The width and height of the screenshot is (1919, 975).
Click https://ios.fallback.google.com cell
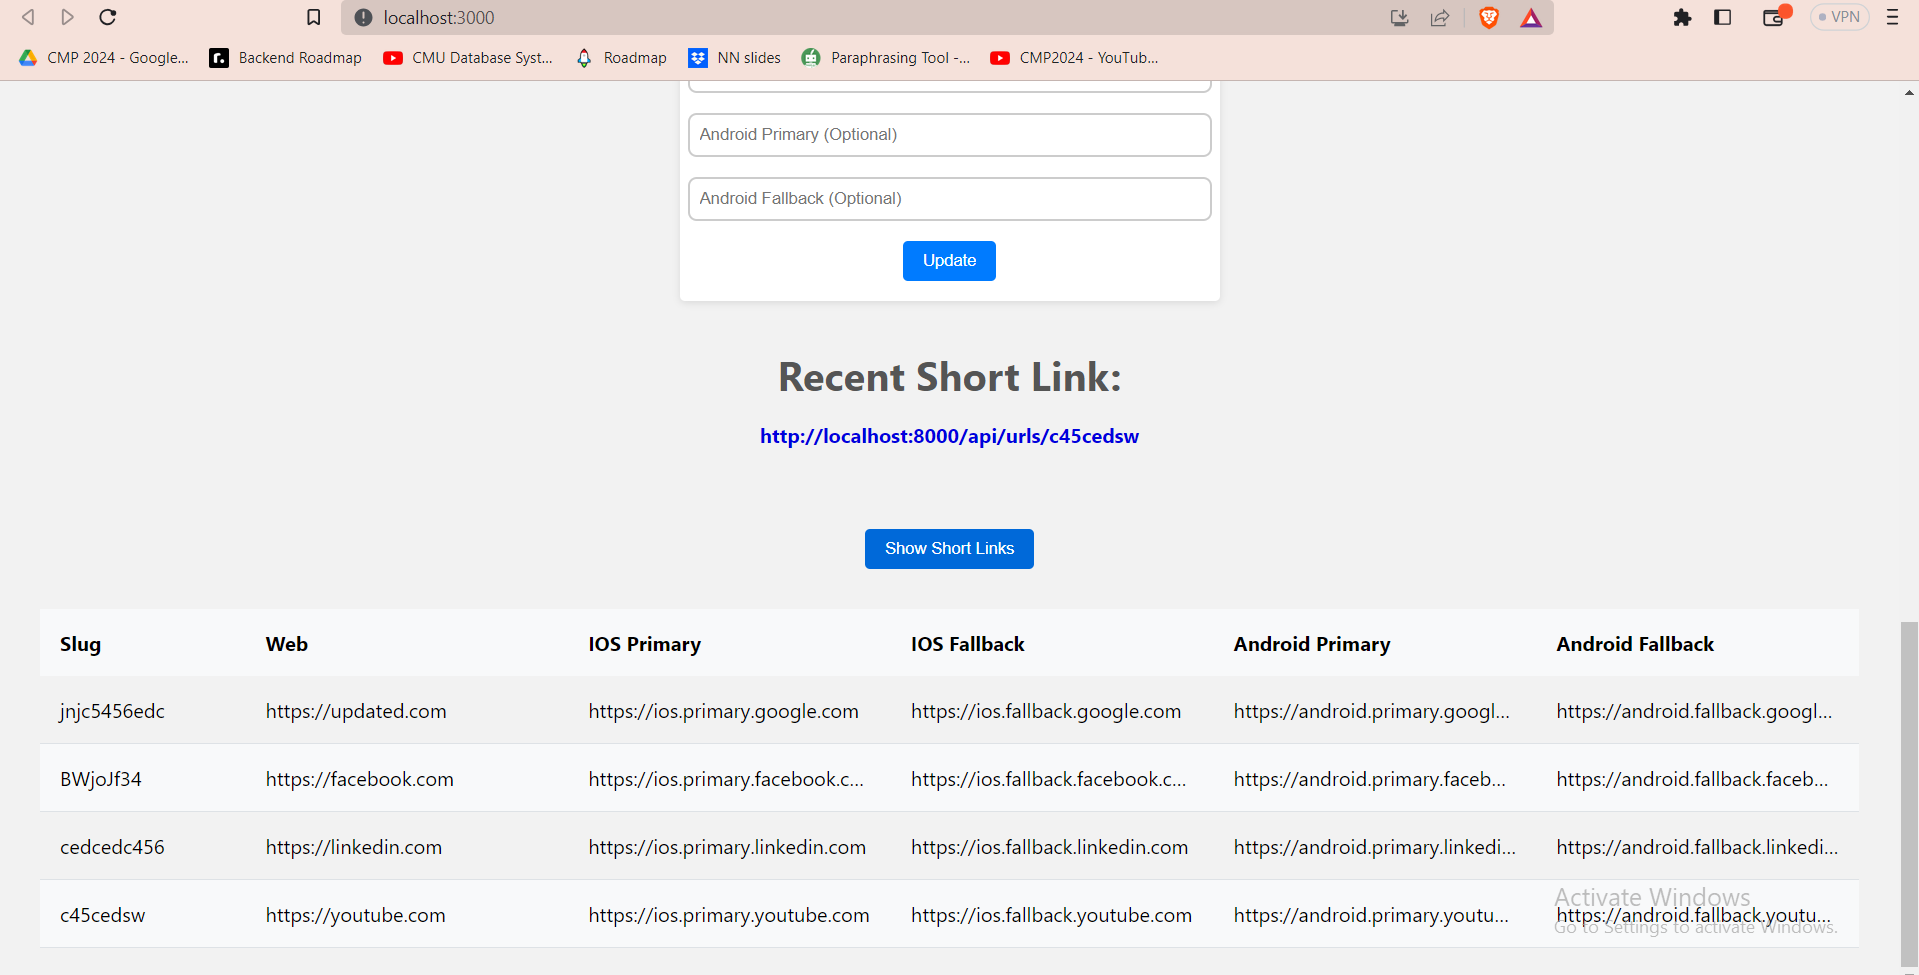coord(1046,711)
